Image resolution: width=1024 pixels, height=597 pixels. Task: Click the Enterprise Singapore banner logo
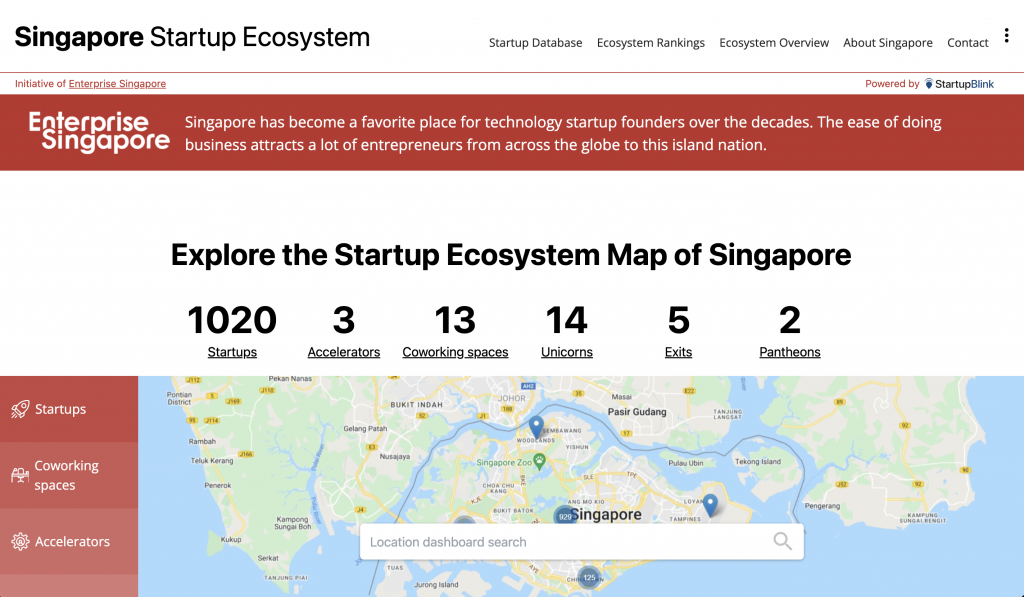(x=99, y=132)
